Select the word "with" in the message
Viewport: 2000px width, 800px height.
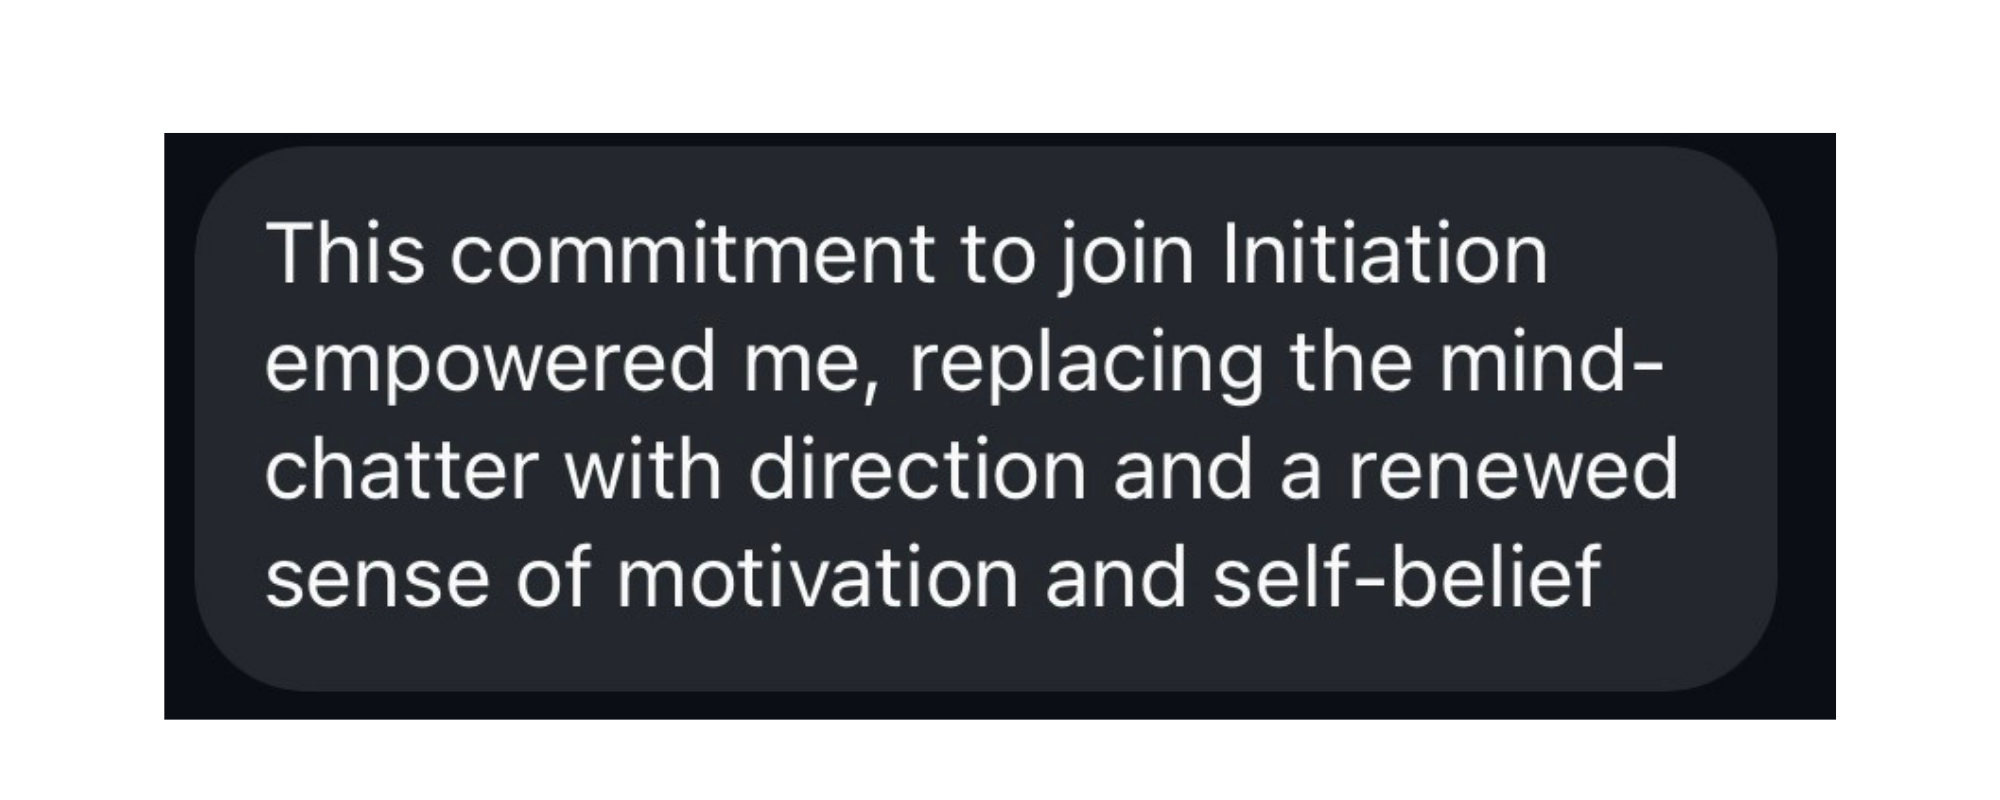tap(642, 470)
